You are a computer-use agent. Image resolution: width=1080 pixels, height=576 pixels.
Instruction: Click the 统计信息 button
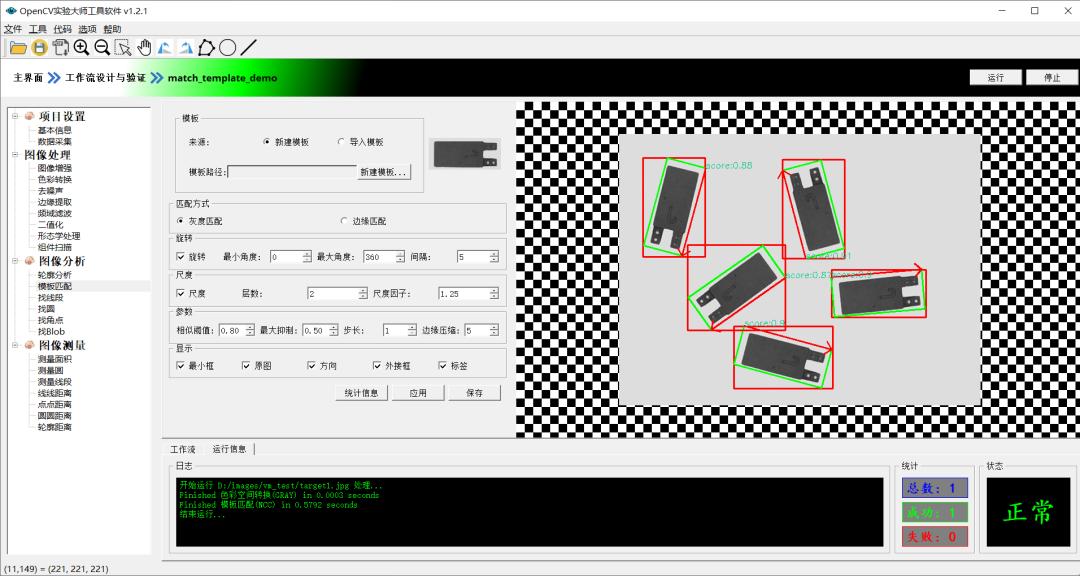pos(361,393)
